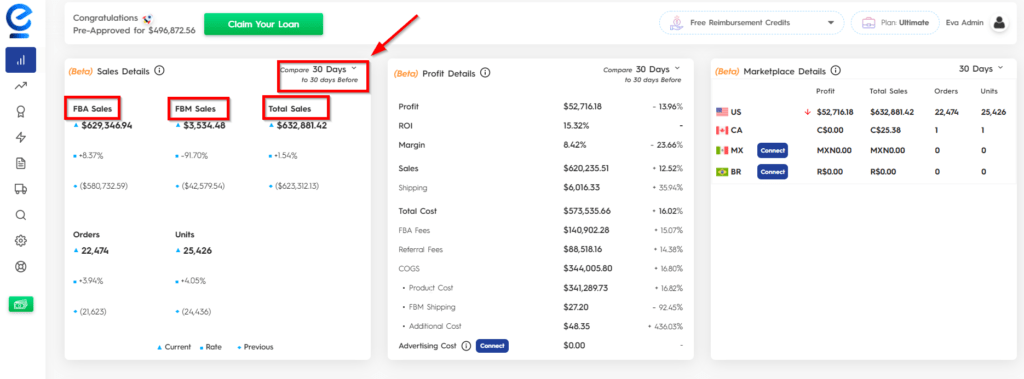Click Sales Details info icon
1024x379 pixels.
pyautogui.click(x=159, y=71)
